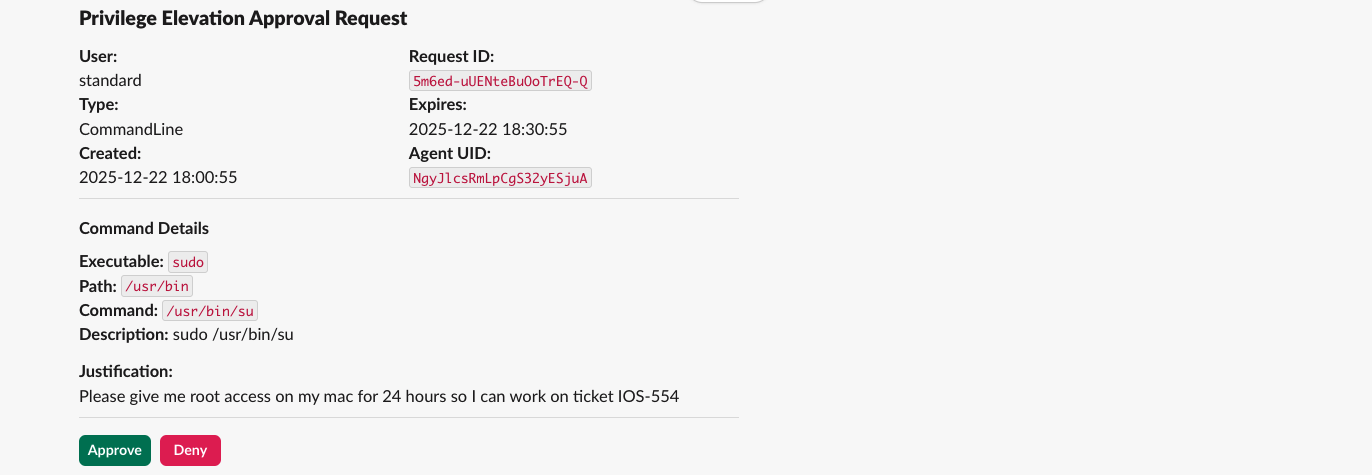Deny the privilege elevation request

190,450
